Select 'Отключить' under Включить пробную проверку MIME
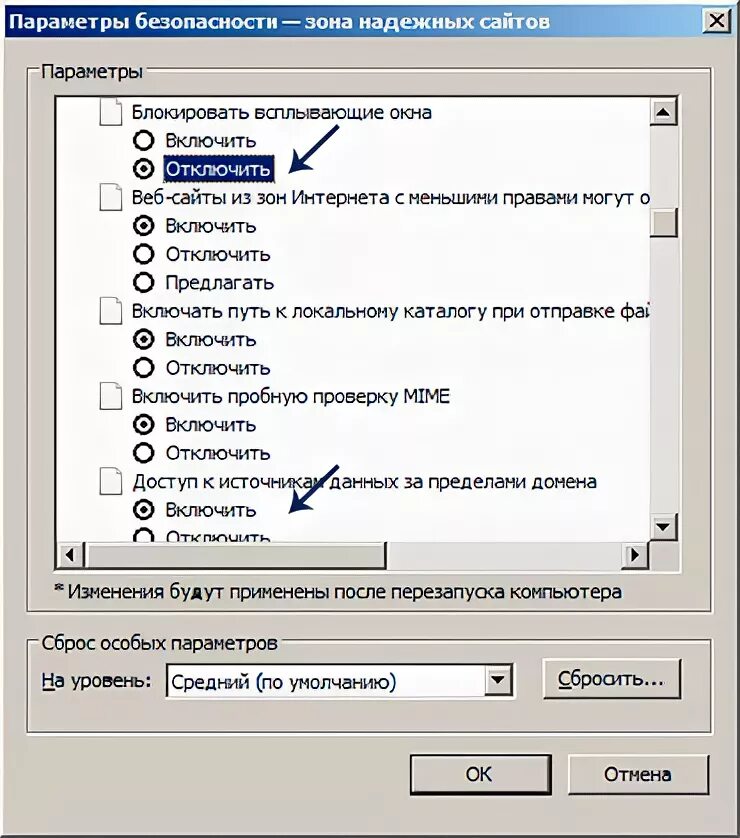Image resolution: width=740 pixels, height=838 pixels. 144,453
